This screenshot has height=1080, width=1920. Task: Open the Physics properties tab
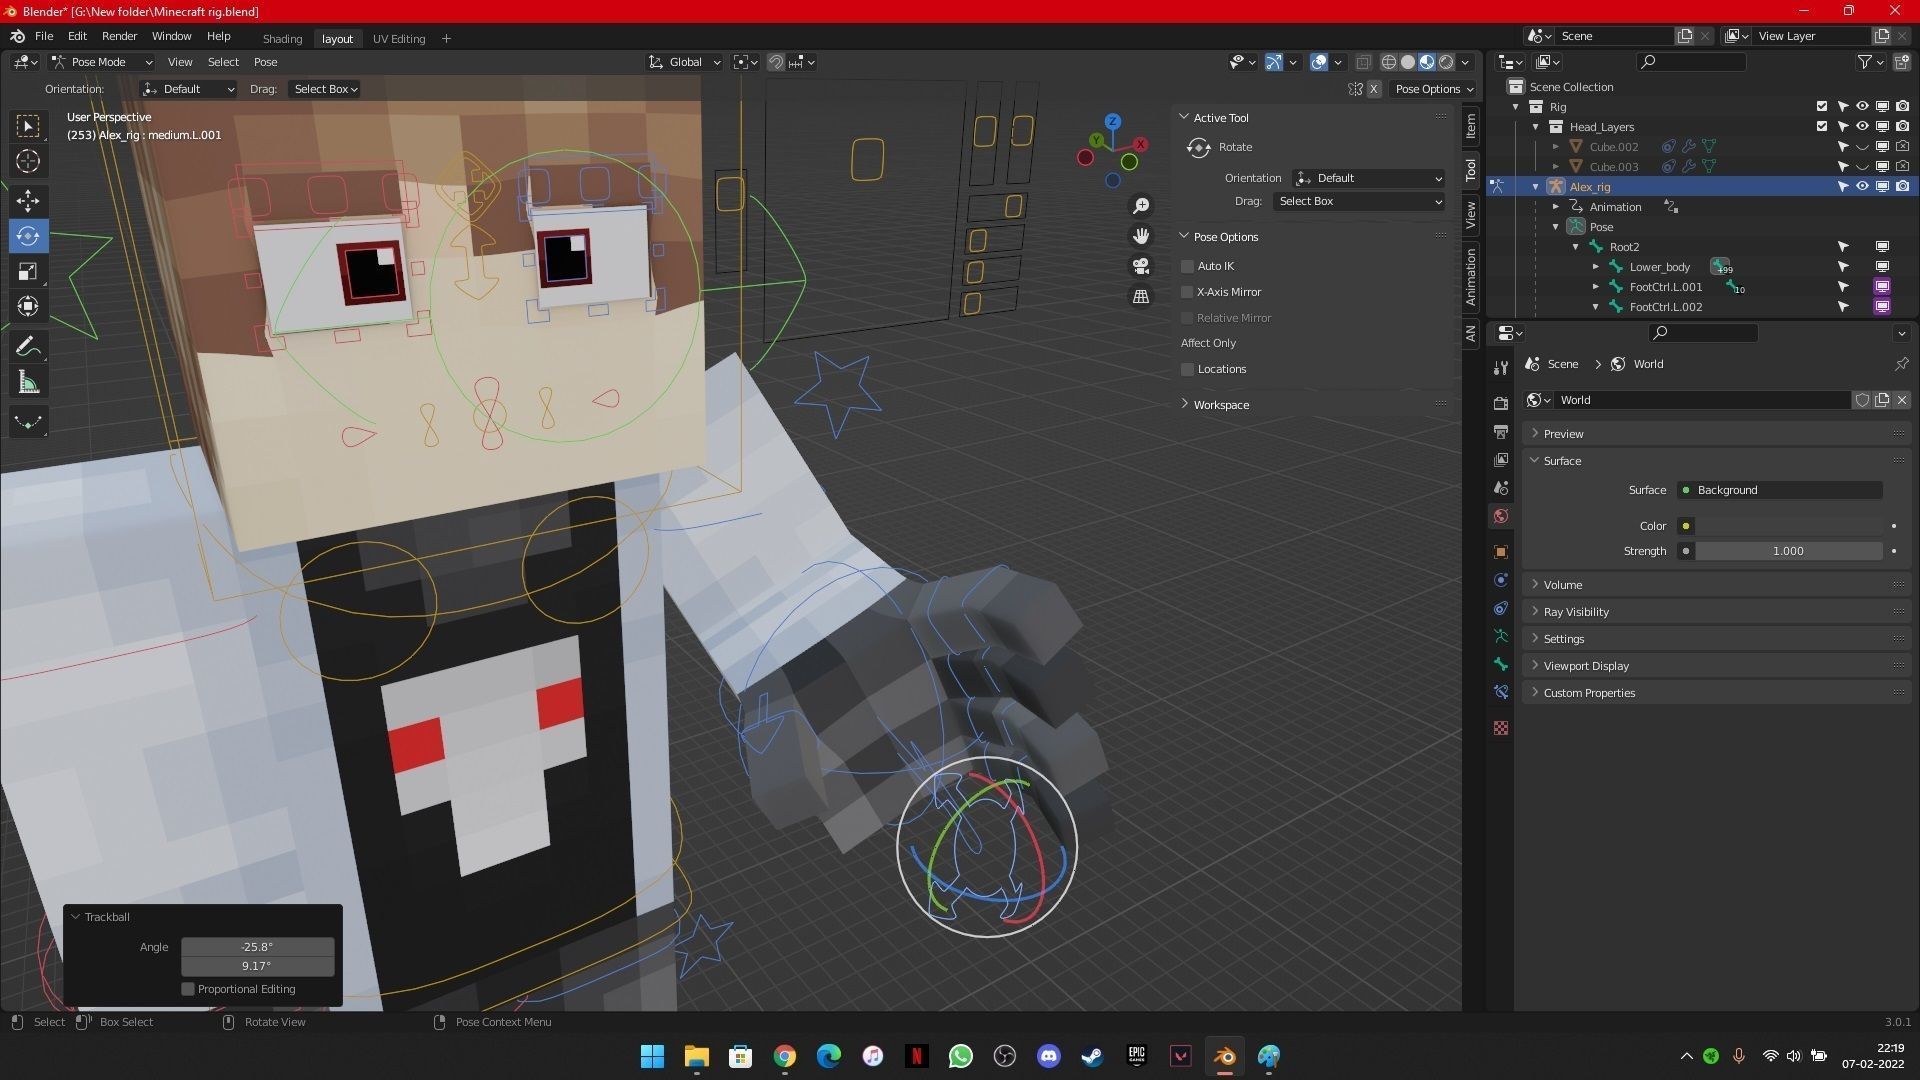[1500, 580]
